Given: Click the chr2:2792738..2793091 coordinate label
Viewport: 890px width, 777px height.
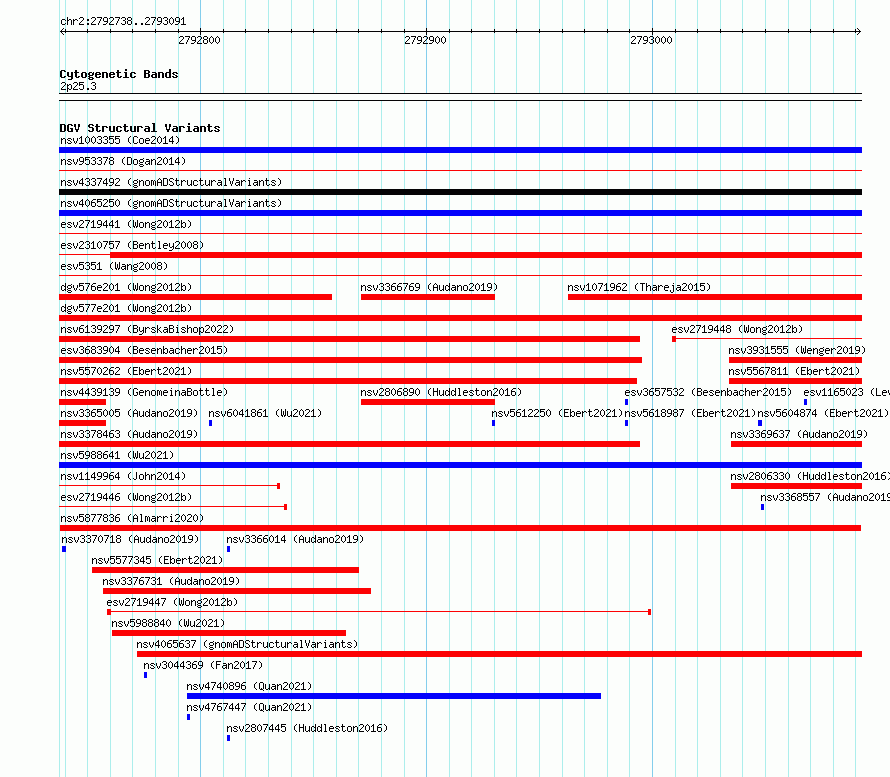Looking at the screenshot, I should click(123, 21).
